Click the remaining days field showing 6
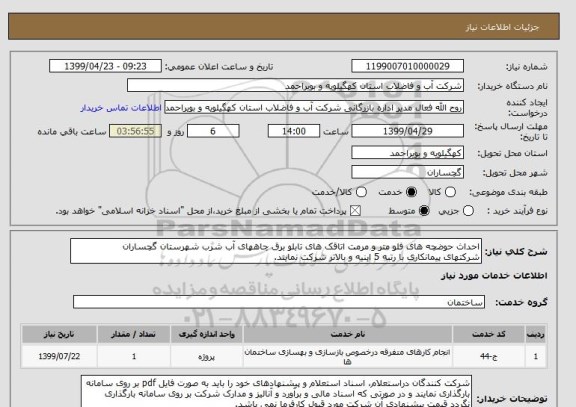The width and height of the screenshot is (576, 407). click(x=213, y=131)
